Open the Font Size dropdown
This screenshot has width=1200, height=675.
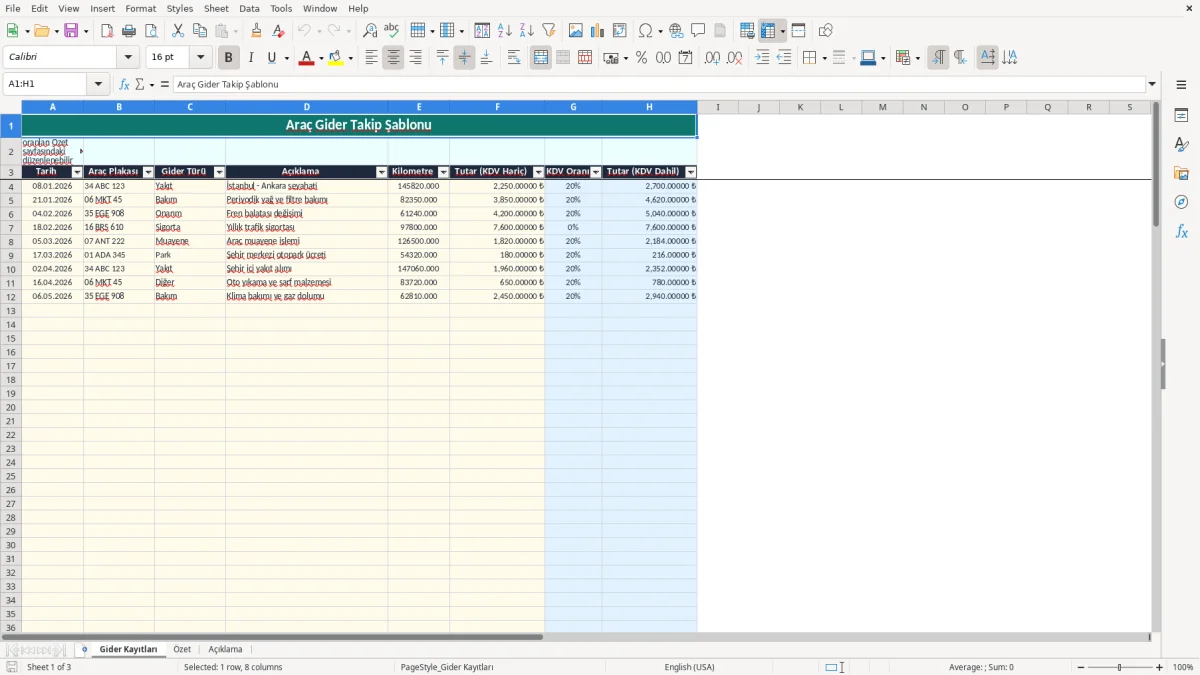[x=200, y=58]
